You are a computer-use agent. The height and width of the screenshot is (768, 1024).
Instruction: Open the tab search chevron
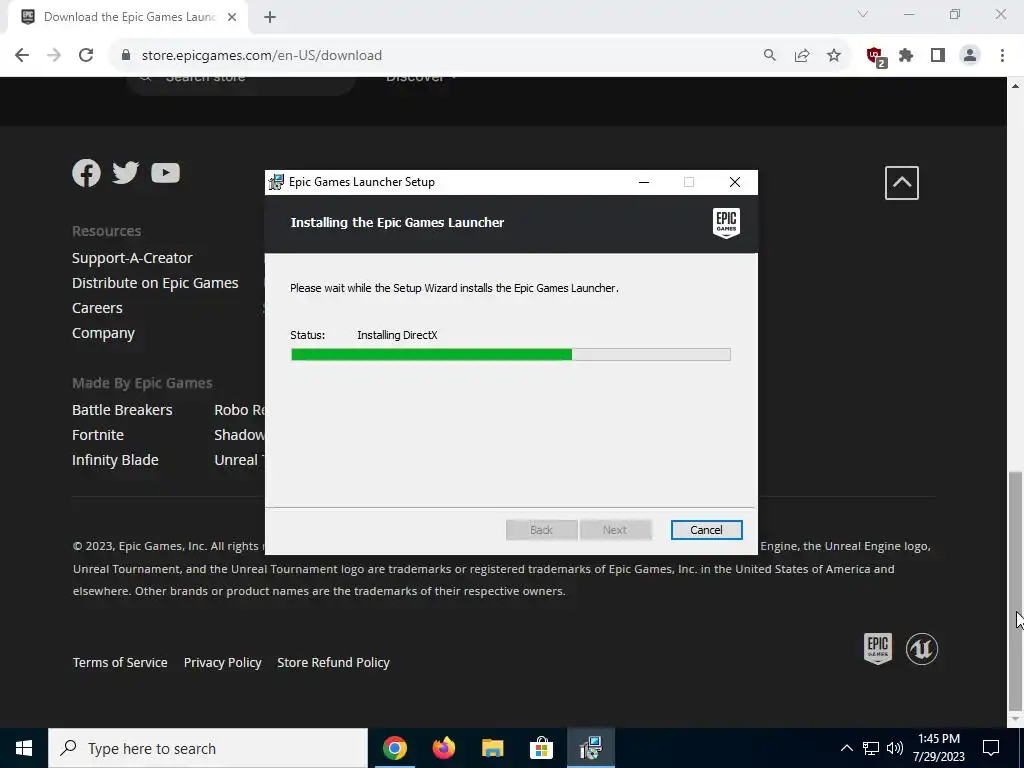[863, 14]
